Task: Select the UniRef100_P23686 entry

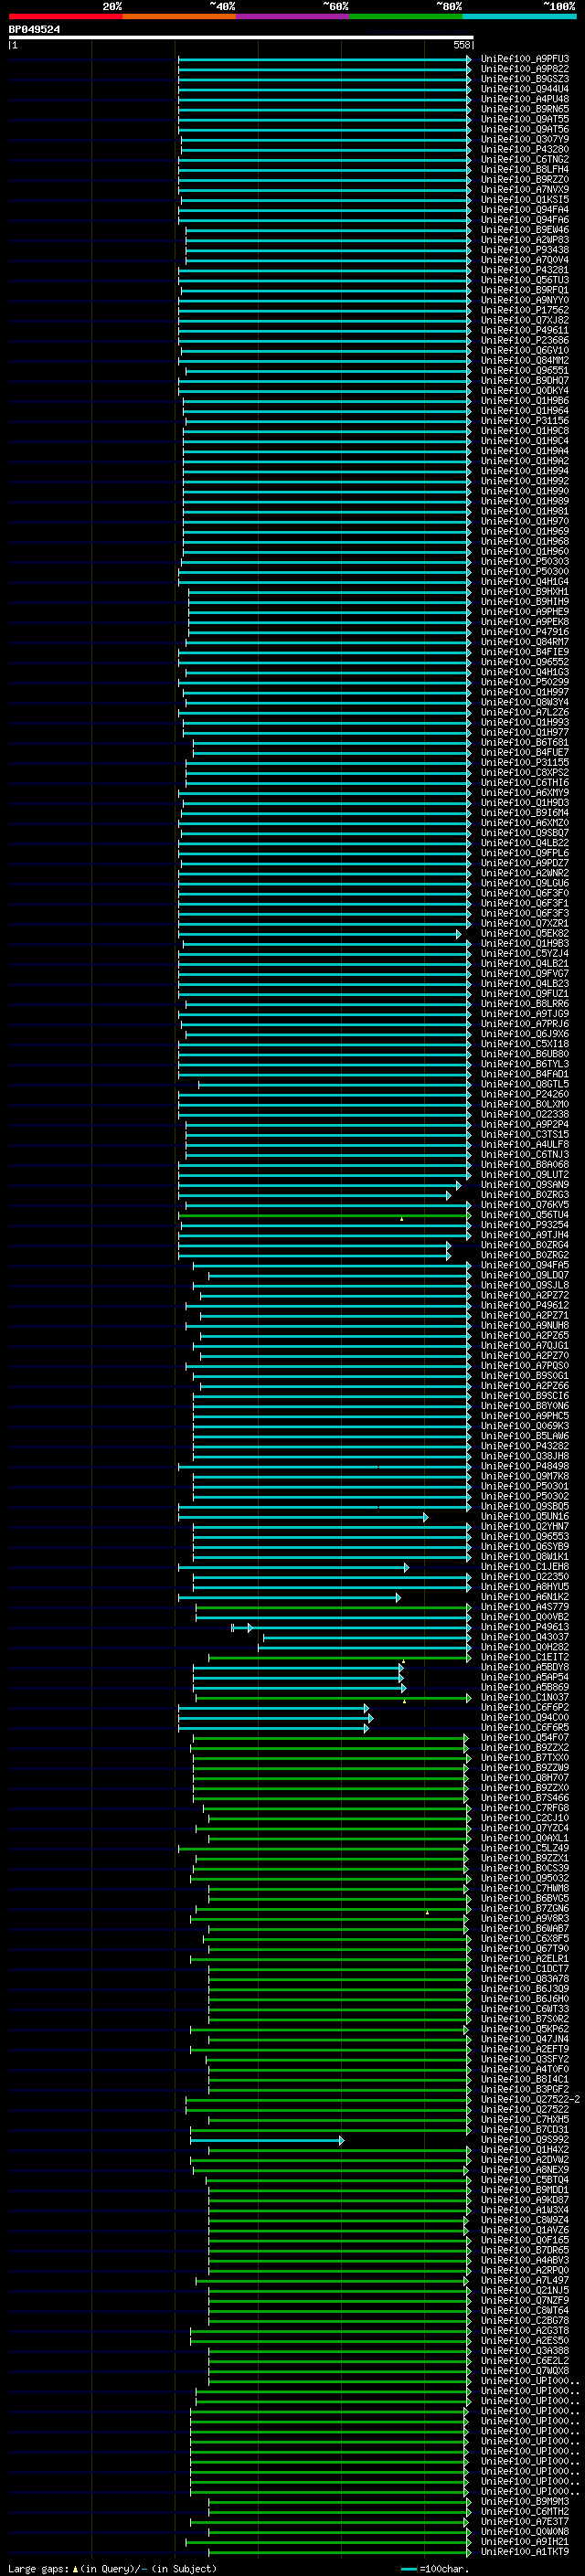Action: (524, 340)
